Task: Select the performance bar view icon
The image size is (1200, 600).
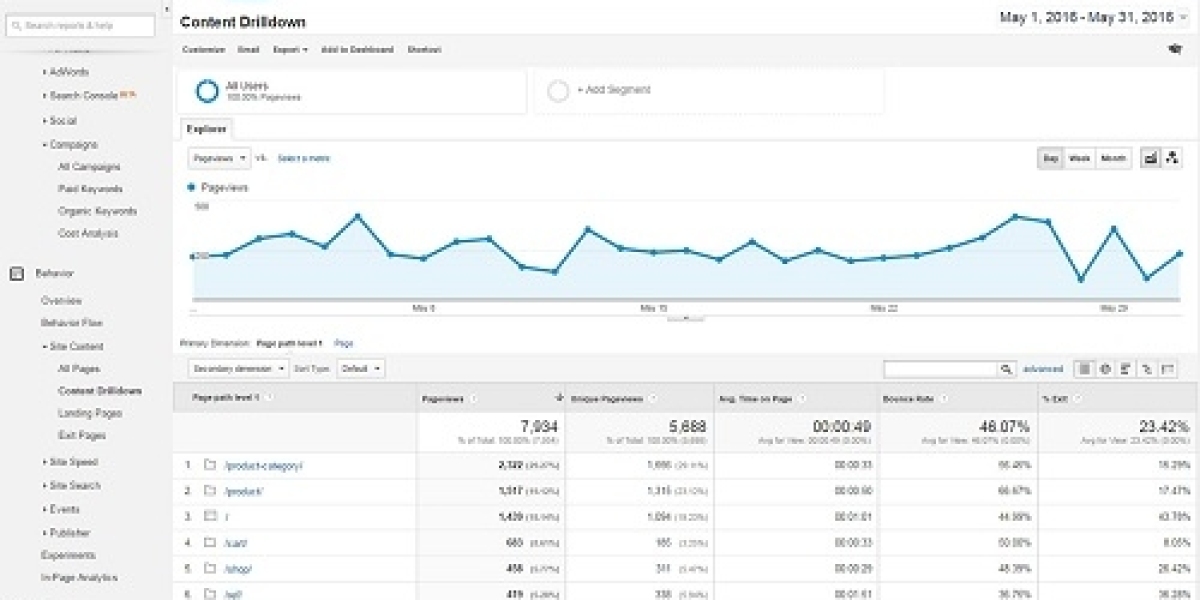Action: (1126, 369)
